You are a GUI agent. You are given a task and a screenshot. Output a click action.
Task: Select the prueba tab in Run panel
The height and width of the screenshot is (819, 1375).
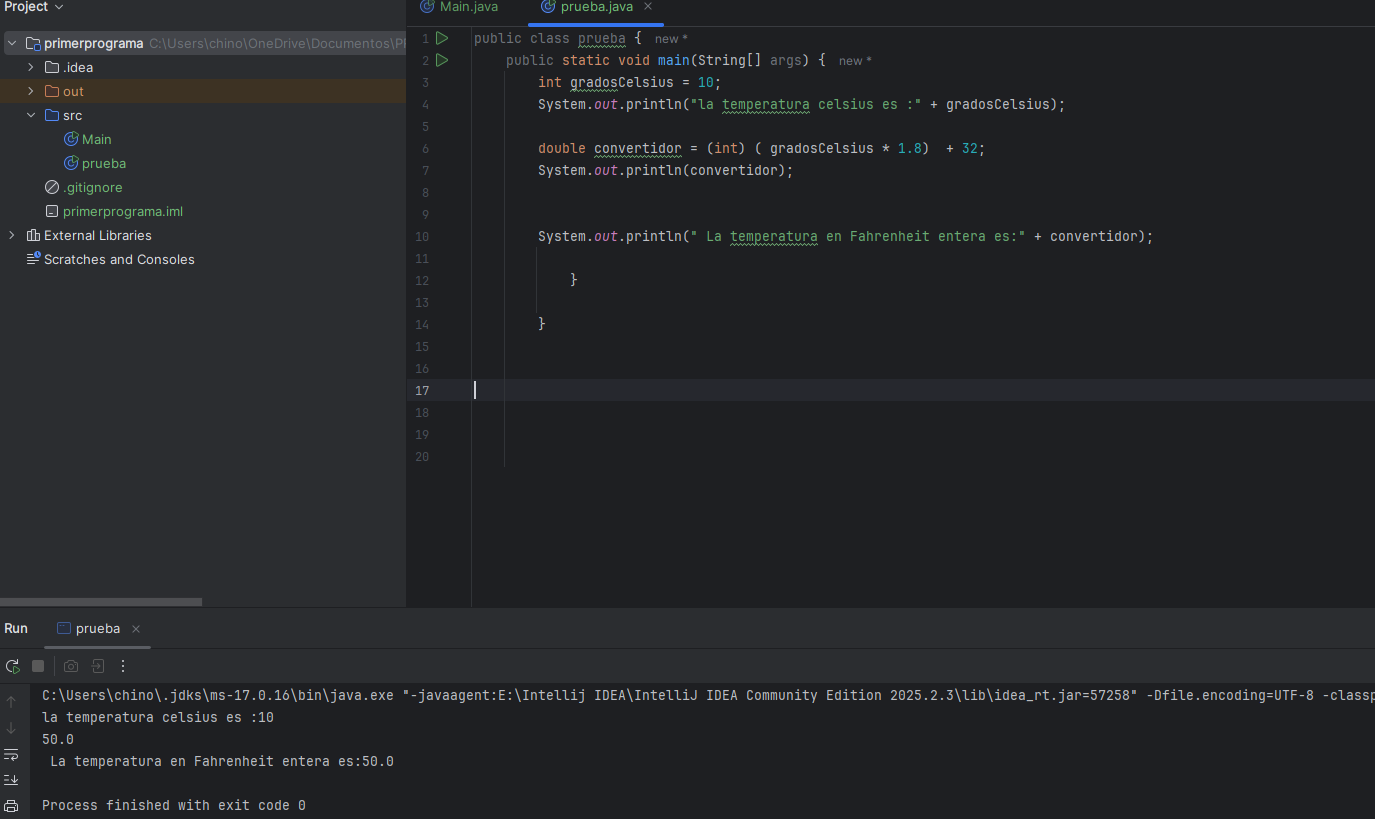pos(97,629)
